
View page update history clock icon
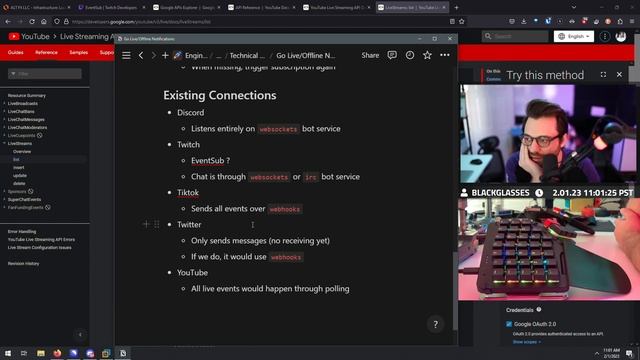(x=409, y=55)
